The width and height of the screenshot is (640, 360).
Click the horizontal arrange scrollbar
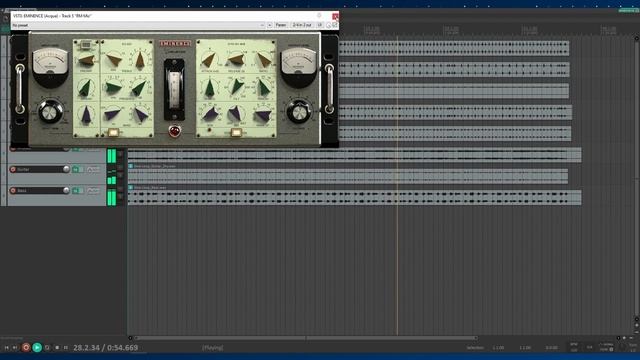click(x=306, y=338)
